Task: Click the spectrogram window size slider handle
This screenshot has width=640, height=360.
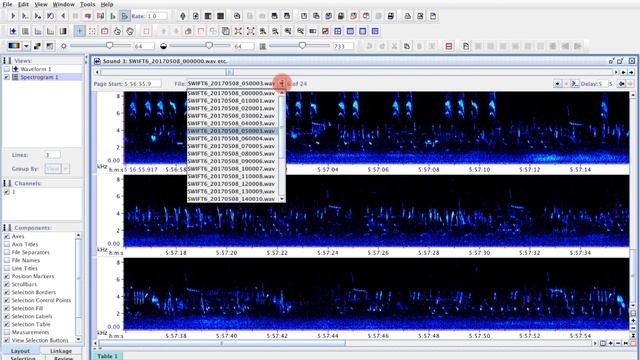Action: click(x=302, y=45)
